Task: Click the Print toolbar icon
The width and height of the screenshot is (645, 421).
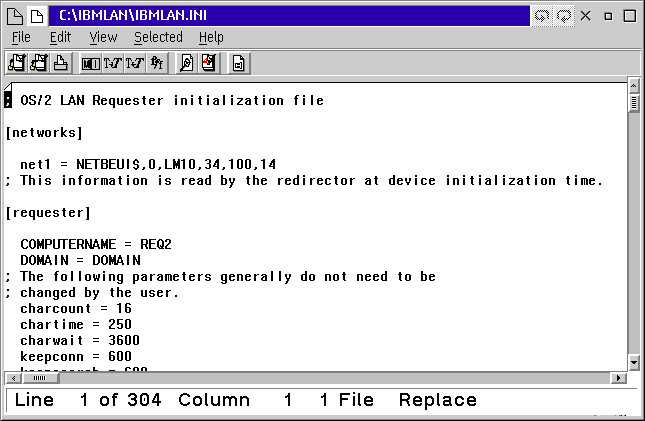Action: click(x=61, y=63)
